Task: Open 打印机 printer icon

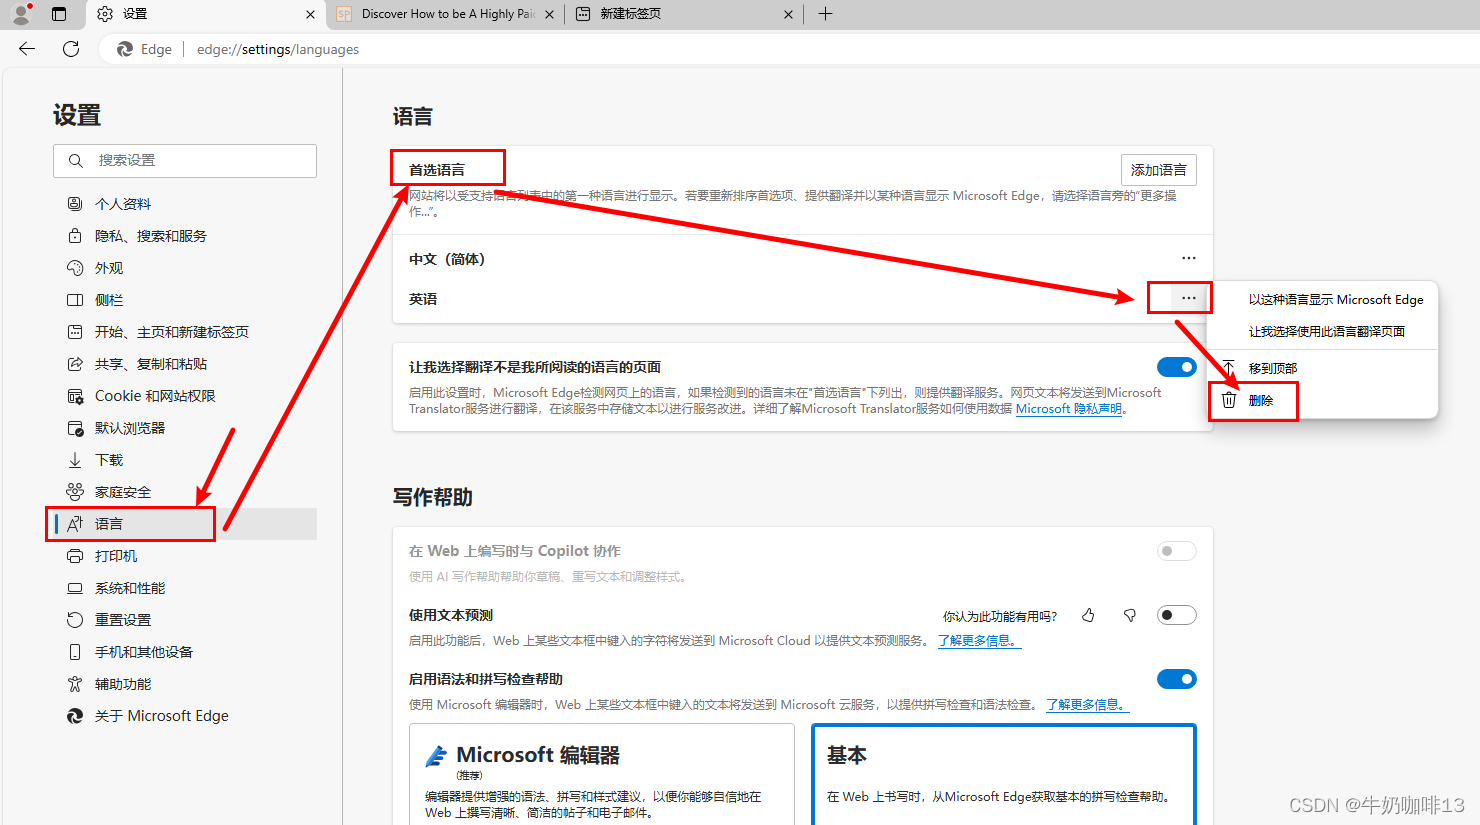Action: pos(75,556)
